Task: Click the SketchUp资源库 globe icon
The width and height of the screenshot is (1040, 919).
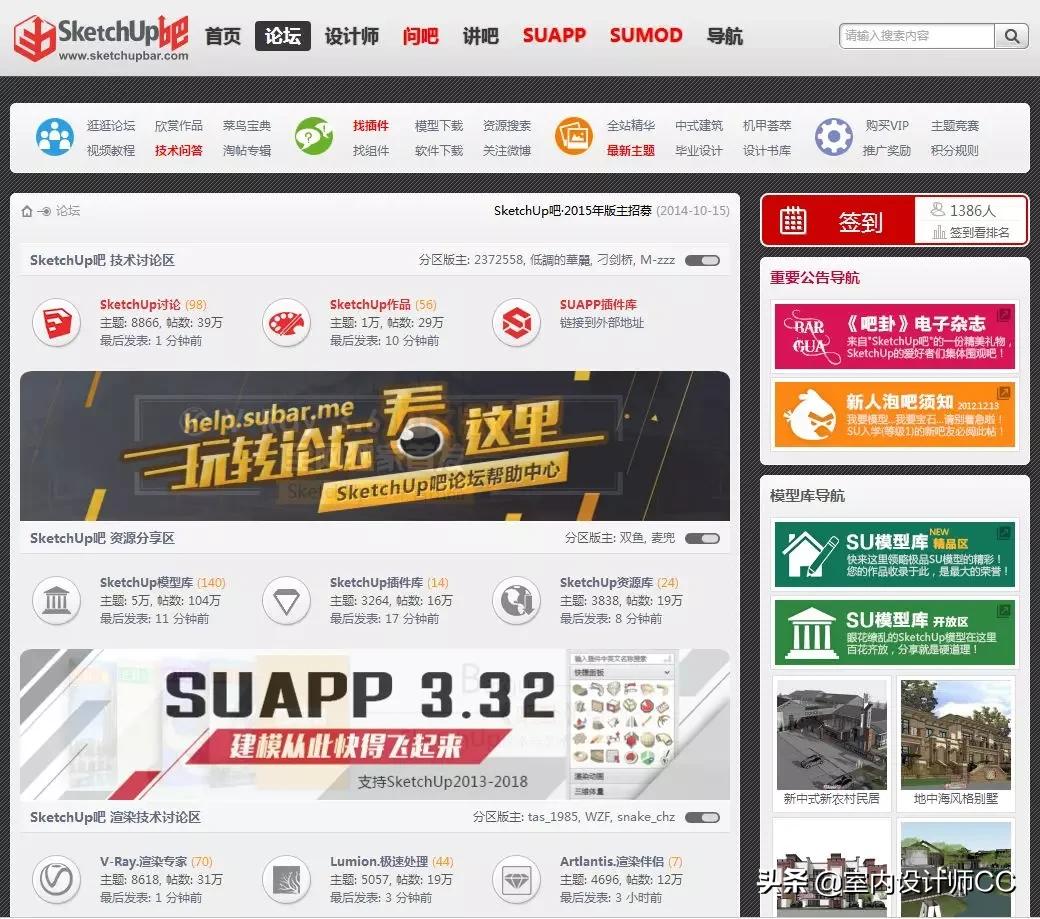Action: click(x=517, y=602)
